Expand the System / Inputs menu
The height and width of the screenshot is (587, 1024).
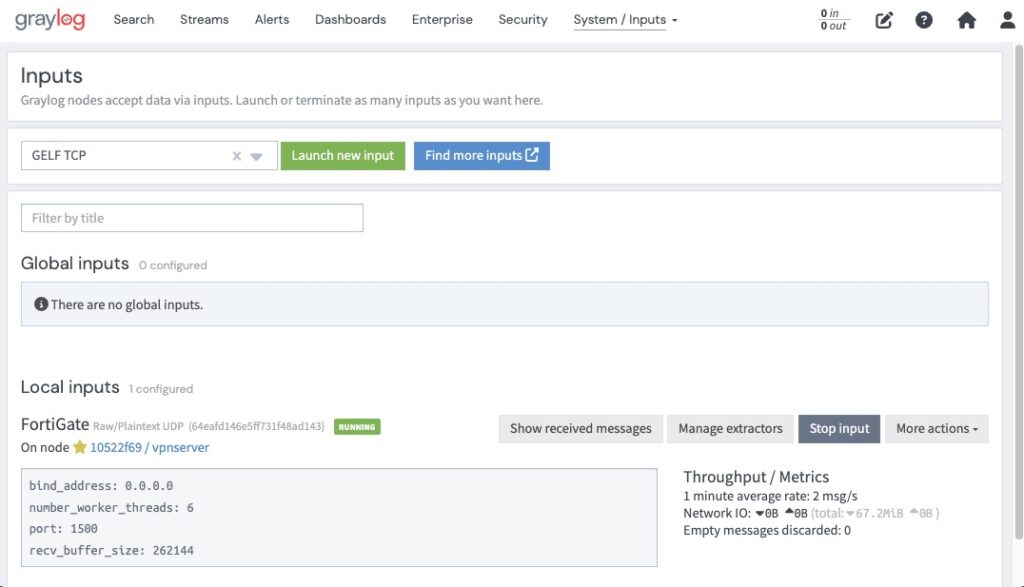click(x=625, y=20)
